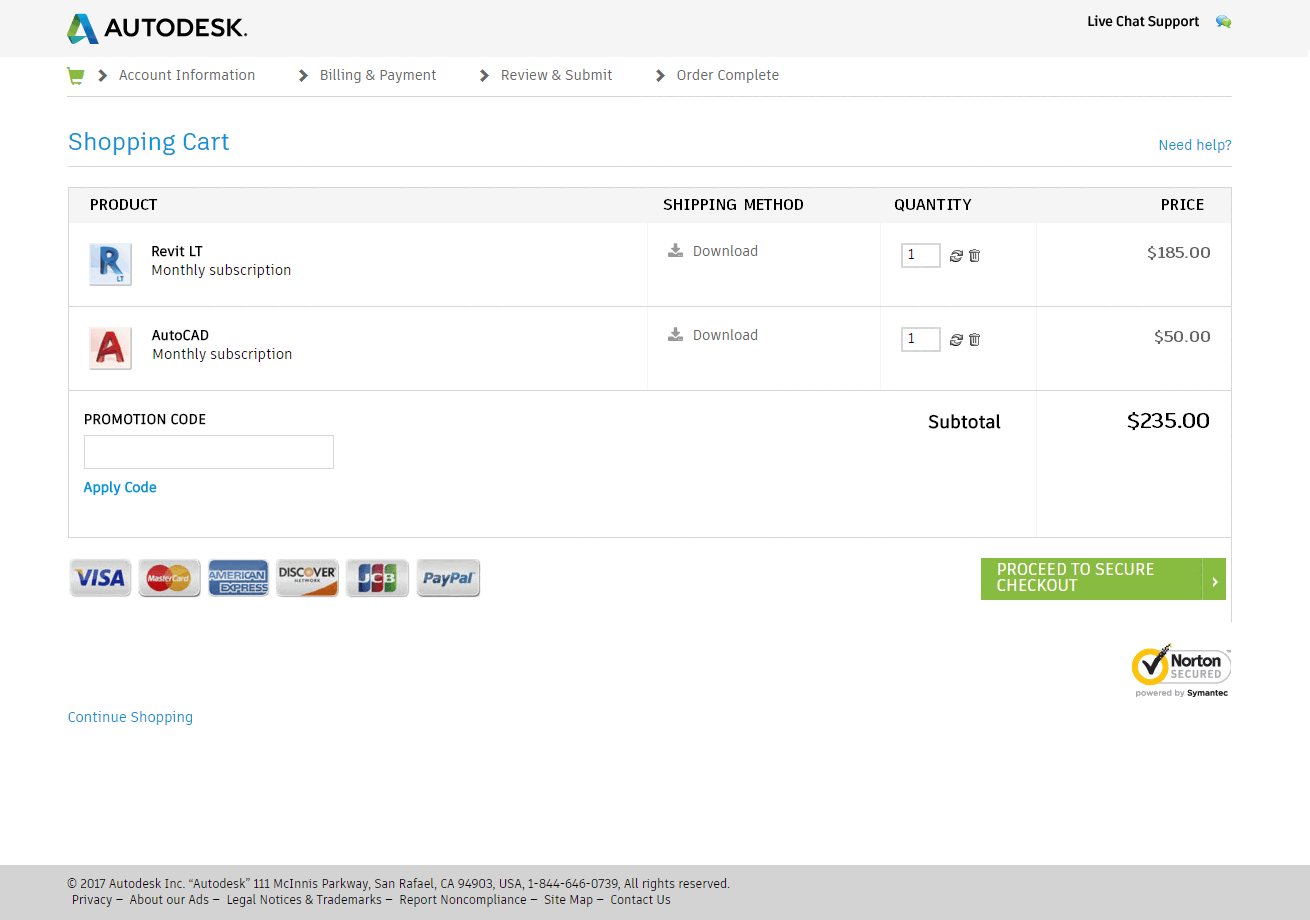Open About our Ads footer link
Screen dimensions: 1310x920
pyautogui.click(x=169, y=900)
